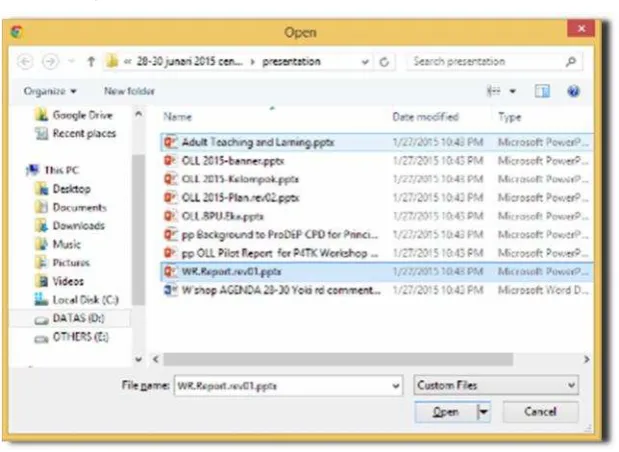The image size is (619, 452).
Task: Click Word icon of W'shop AGENDA file
Action: click(171, 290)
